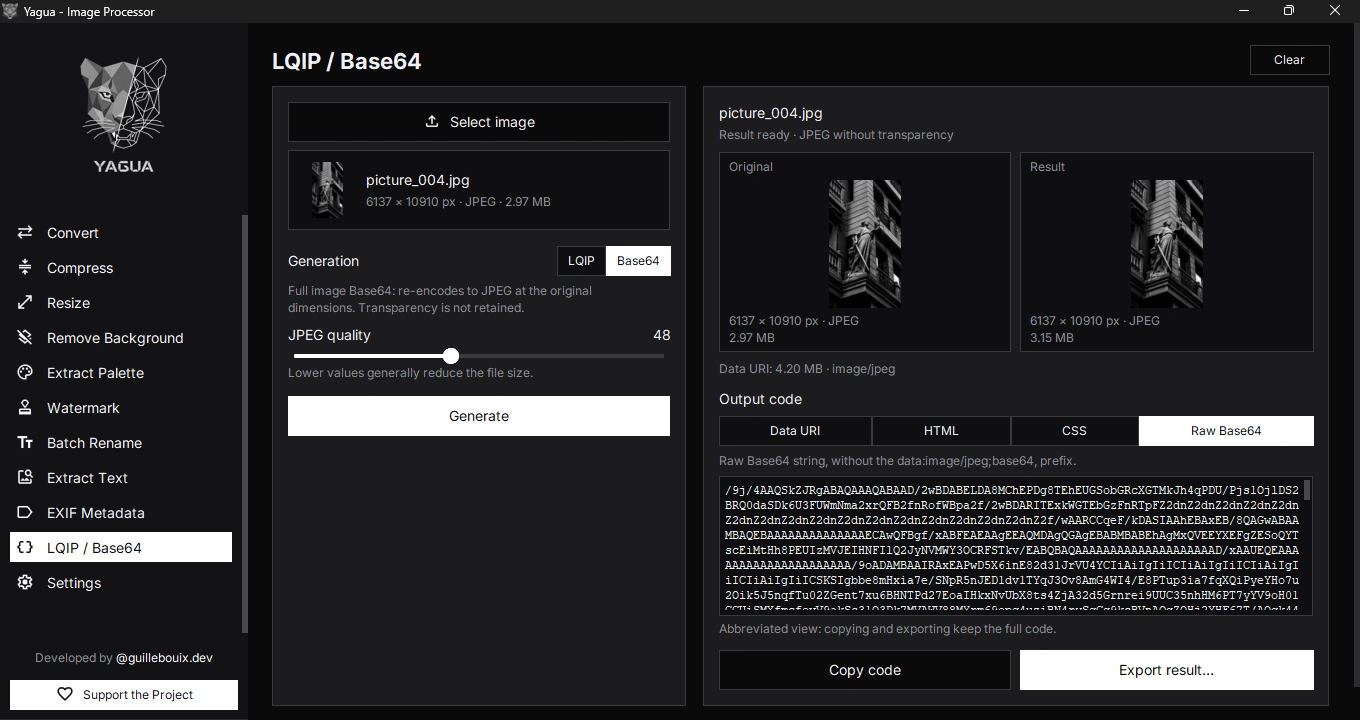The width and height of the screenshot is (1360, 720).
Task: Open the Convert section label
Action: pyautogui.click(x=73, y=233)
